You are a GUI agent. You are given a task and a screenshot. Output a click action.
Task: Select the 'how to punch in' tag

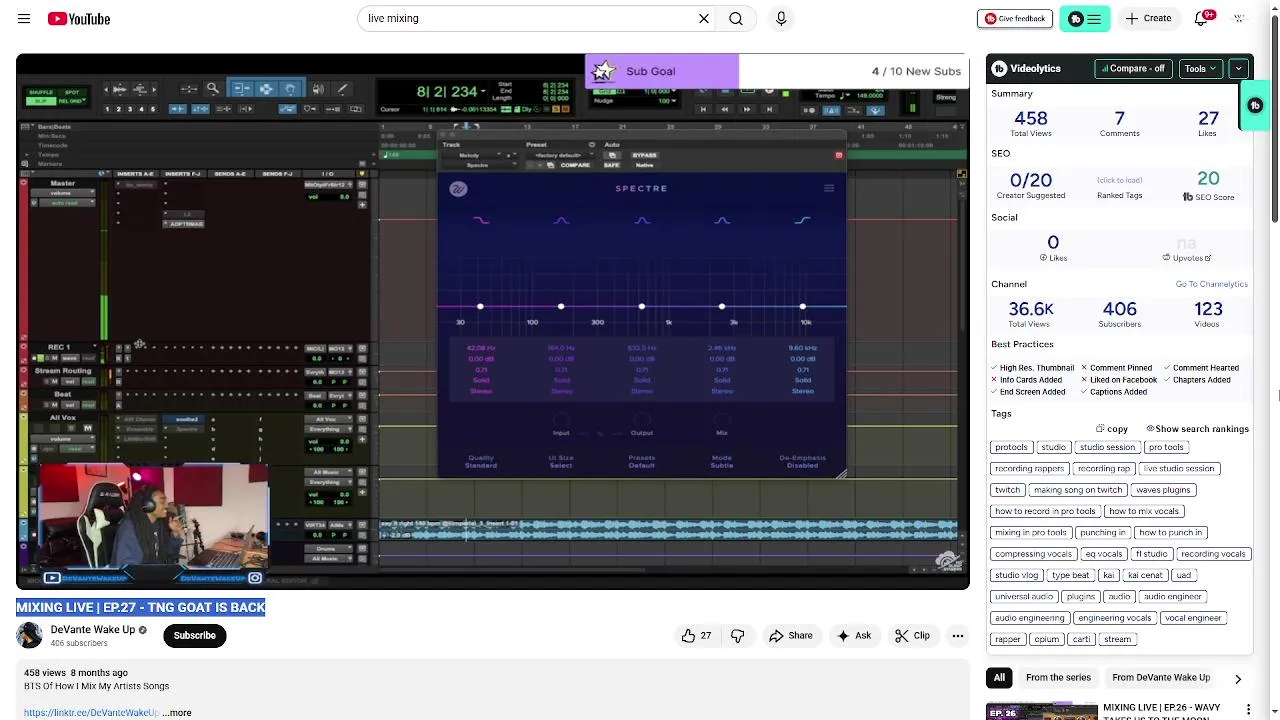tap(1170, 533)
